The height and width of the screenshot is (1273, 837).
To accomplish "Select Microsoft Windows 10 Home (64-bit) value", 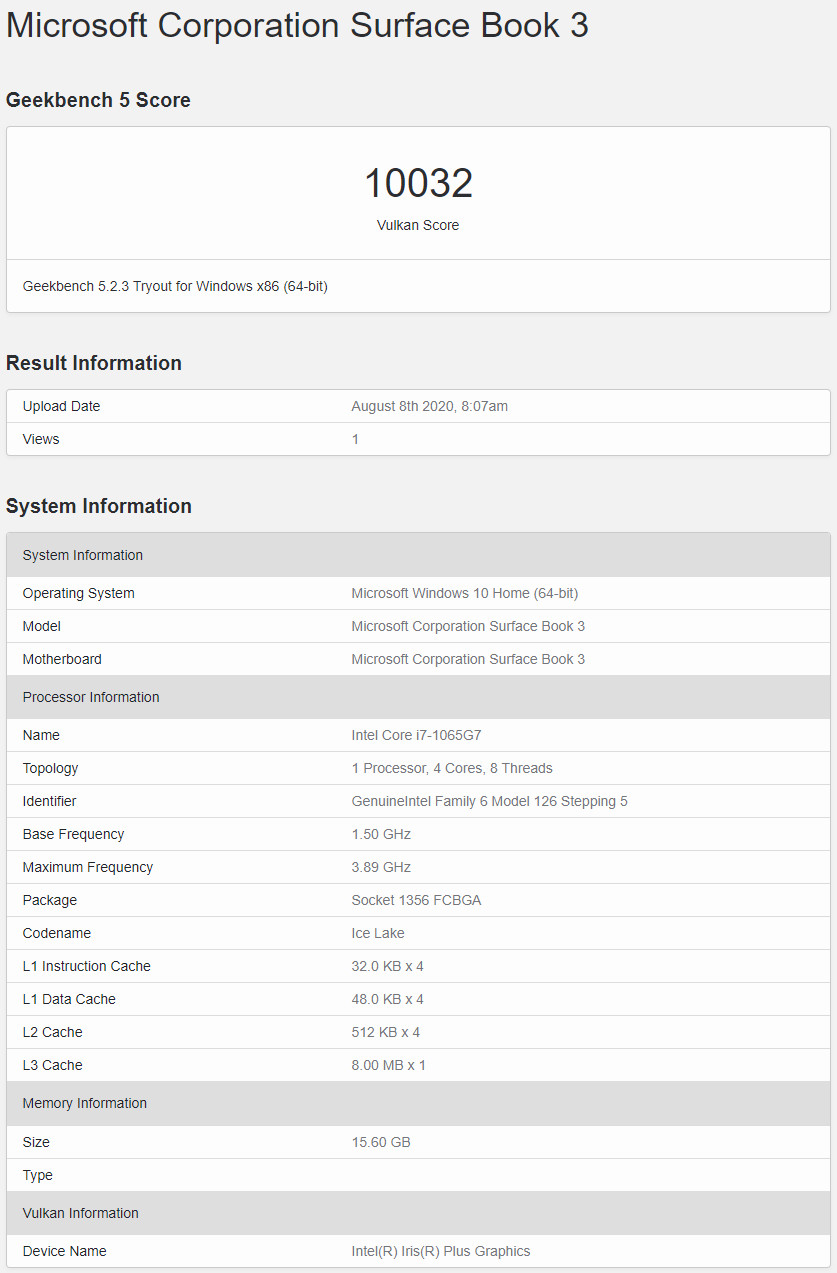I will (x=465, y=593).
